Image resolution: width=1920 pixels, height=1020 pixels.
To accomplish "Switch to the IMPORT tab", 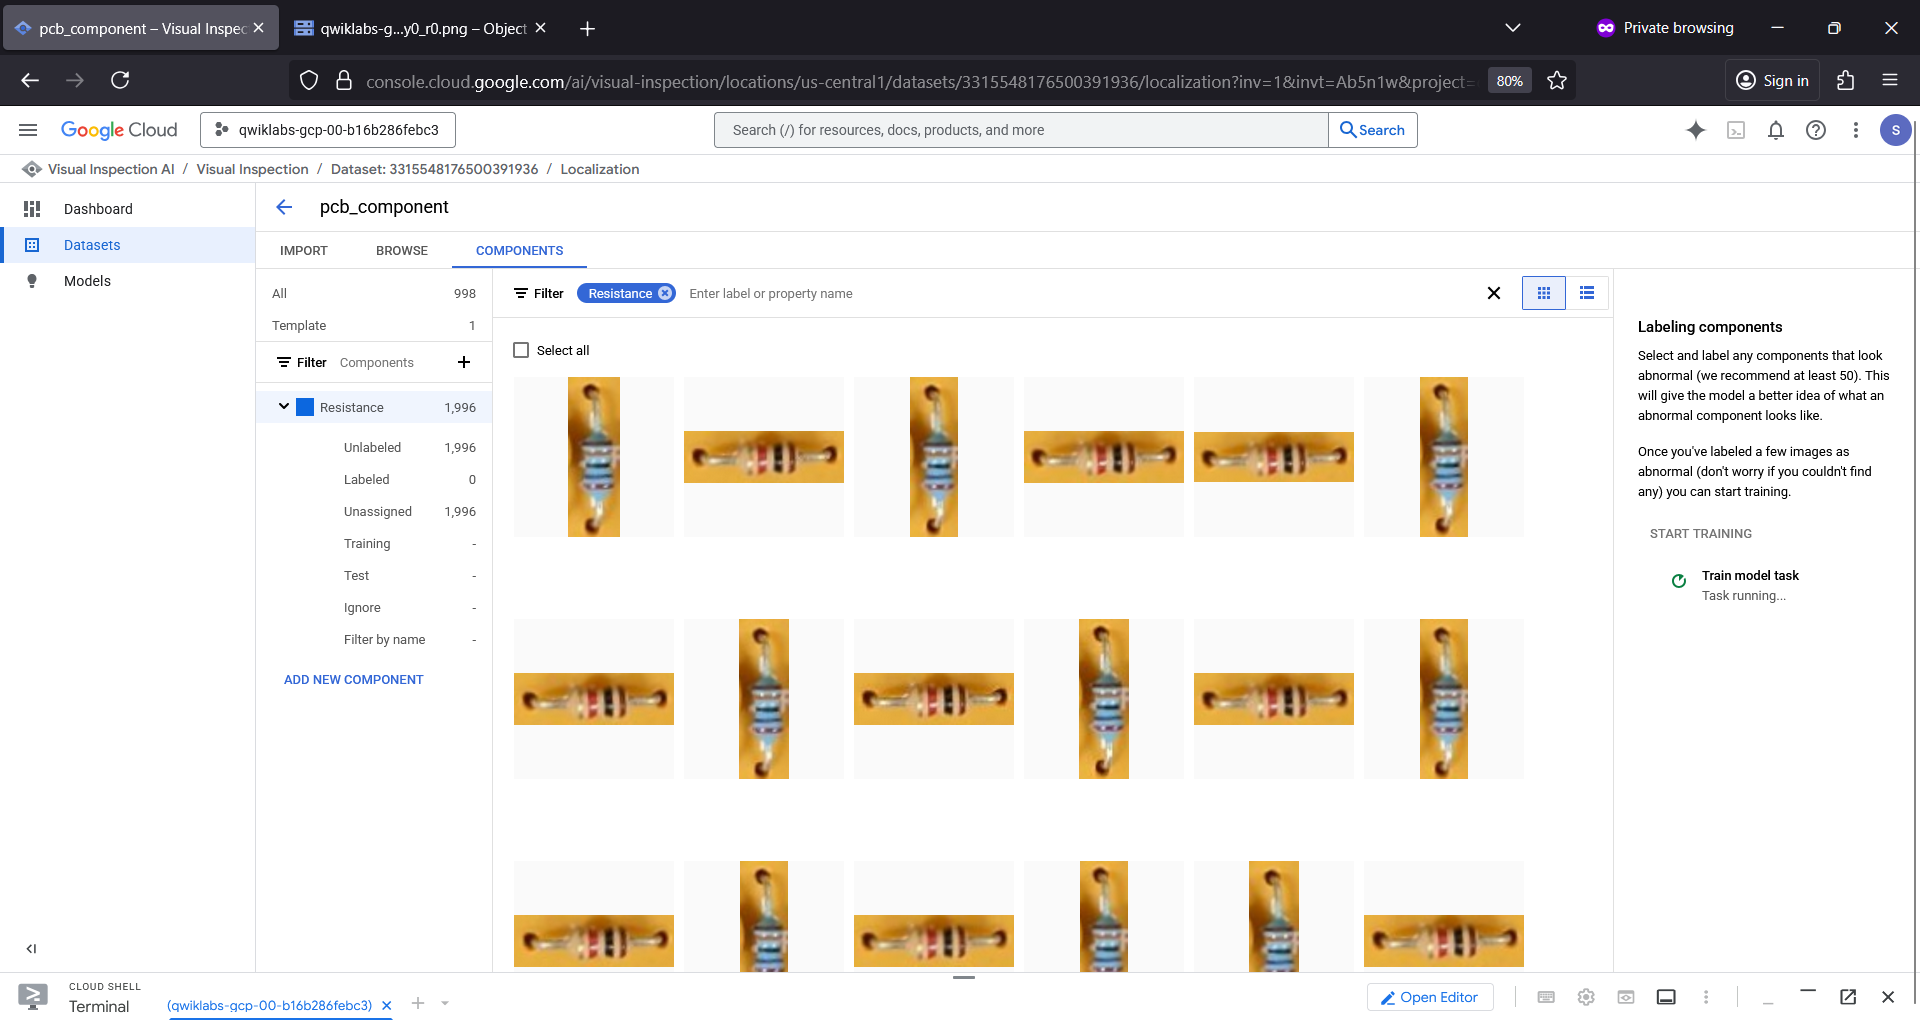I will pos(304,251).
